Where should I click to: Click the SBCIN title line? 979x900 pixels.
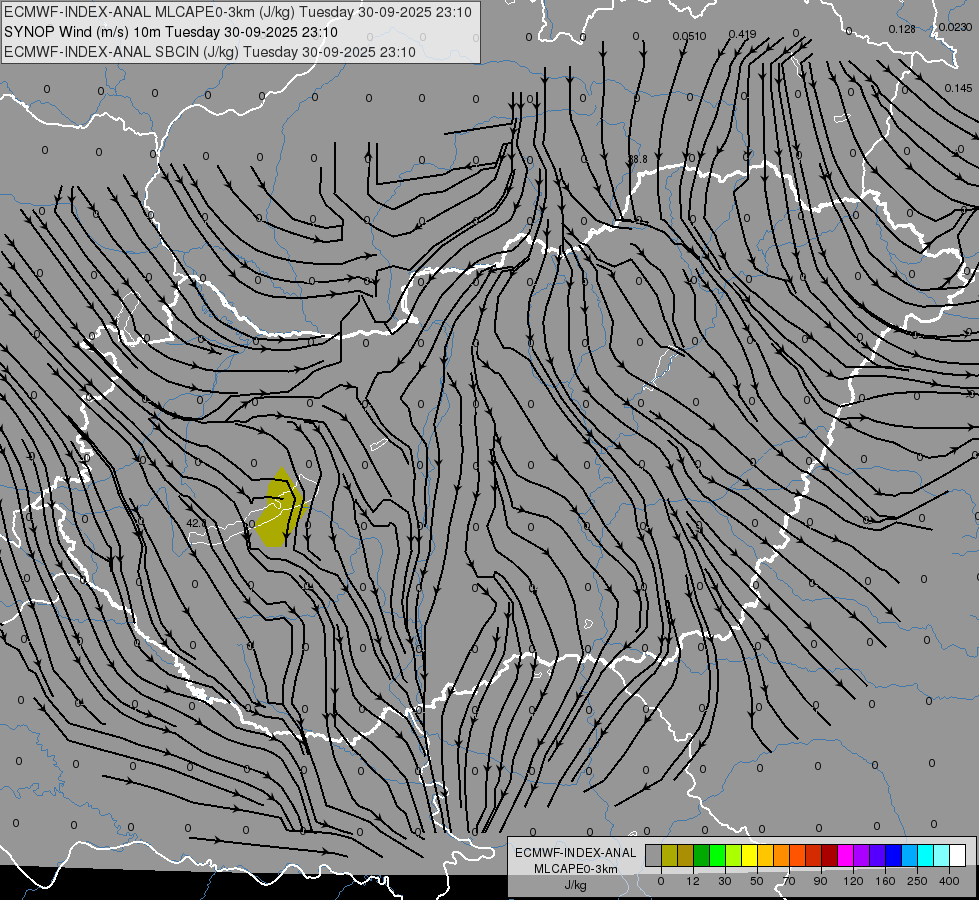pyautogui.click(x=210, y=52)
